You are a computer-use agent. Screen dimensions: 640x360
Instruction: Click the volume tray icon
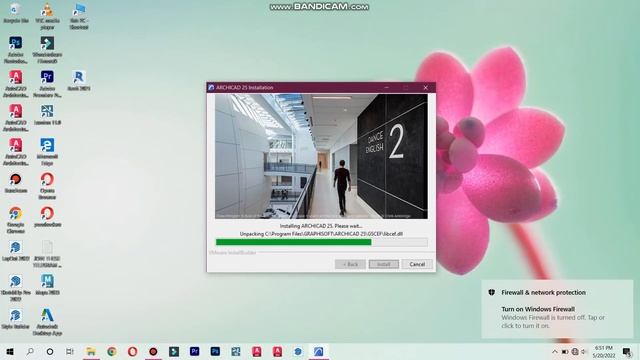(x=584, y=351)
